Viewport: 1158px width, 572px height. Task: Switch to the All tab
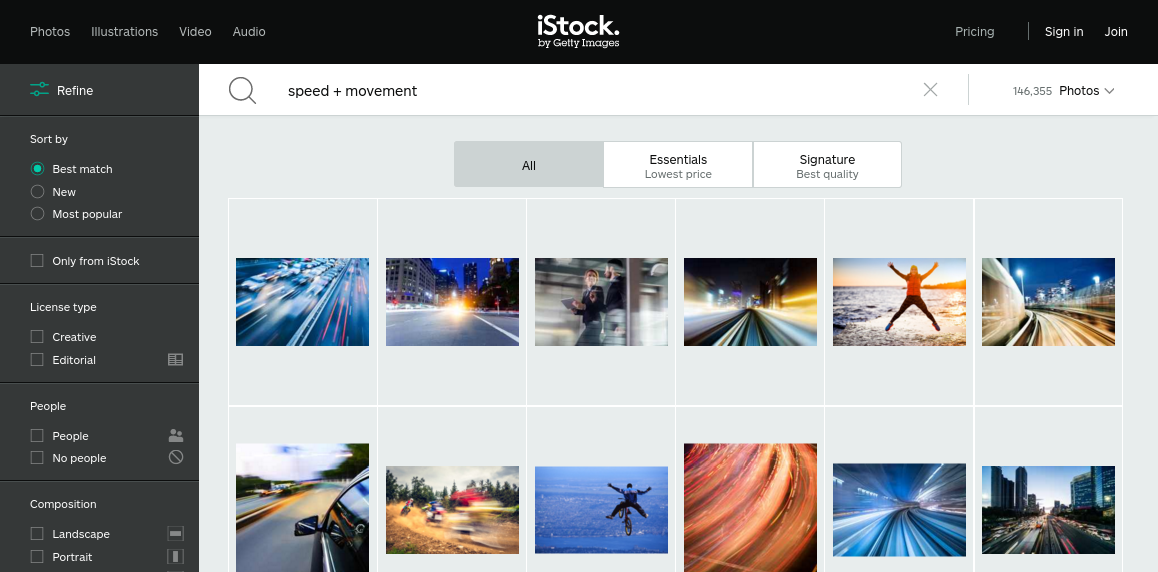pyautogui.click(x=529, y=165)
